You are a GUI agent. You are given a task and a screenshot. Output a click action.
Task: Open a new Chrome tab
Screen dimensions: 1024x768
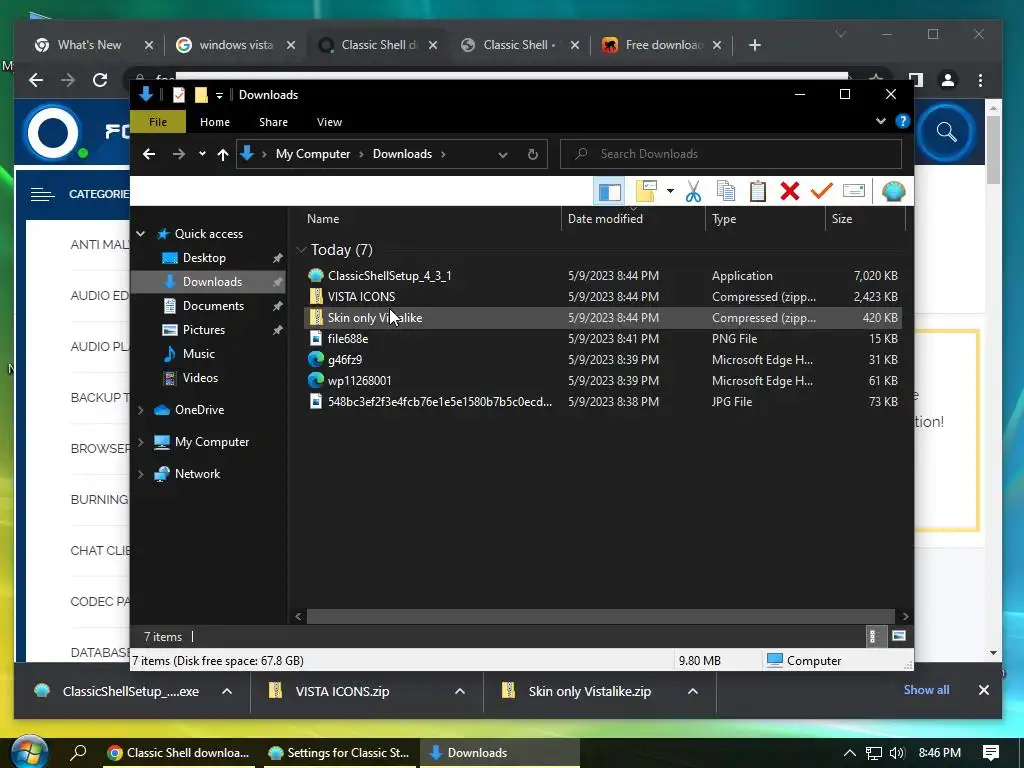755,45
